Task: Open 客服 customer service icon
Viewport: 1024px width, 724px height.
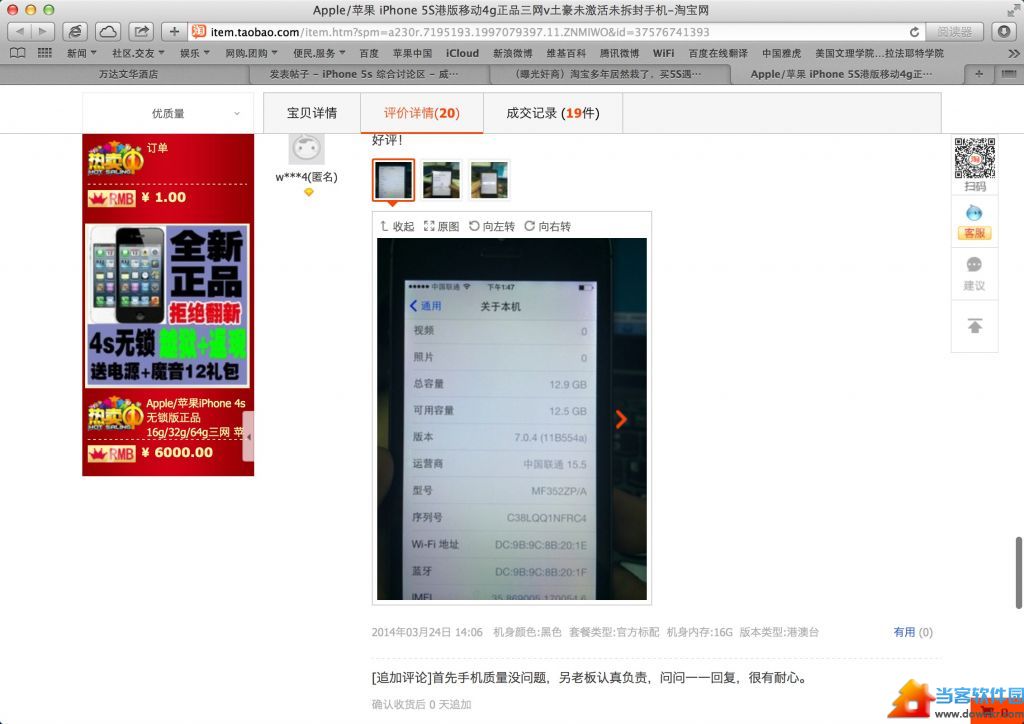Action: coord(974,222)
